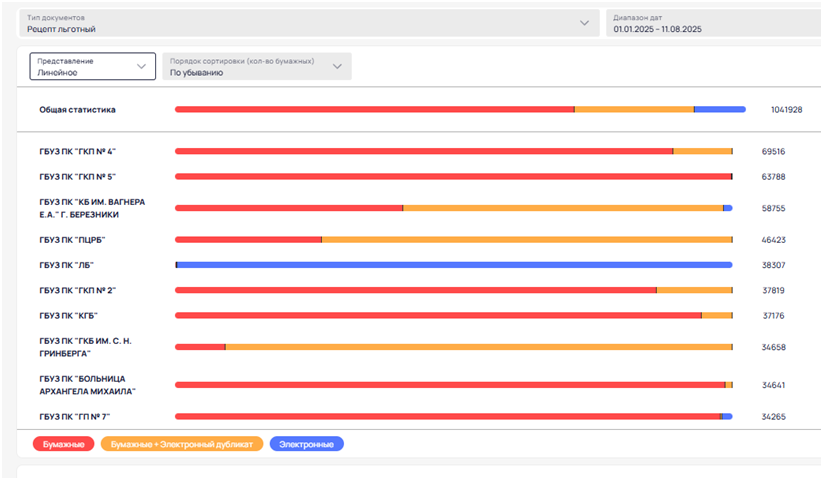
Task: Click orange segment of ГКБ Гринберга bar
Action: click(x=479, y=347)
